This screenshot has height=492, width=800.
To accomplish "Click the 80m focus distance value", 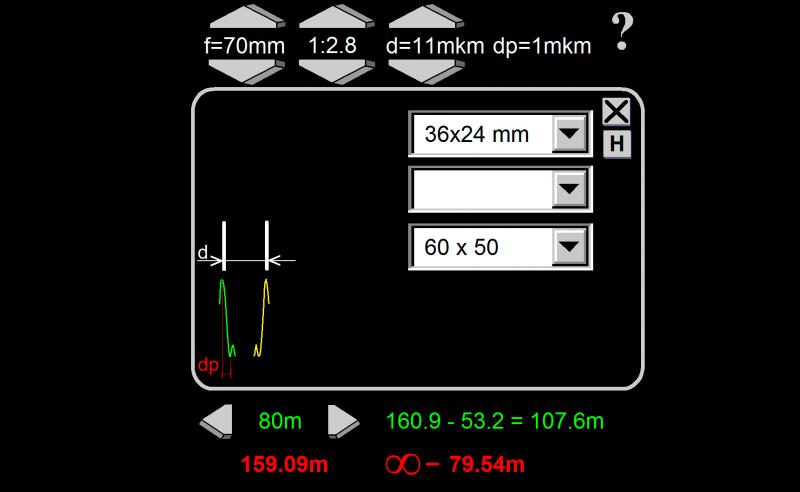I will [280, 421].
